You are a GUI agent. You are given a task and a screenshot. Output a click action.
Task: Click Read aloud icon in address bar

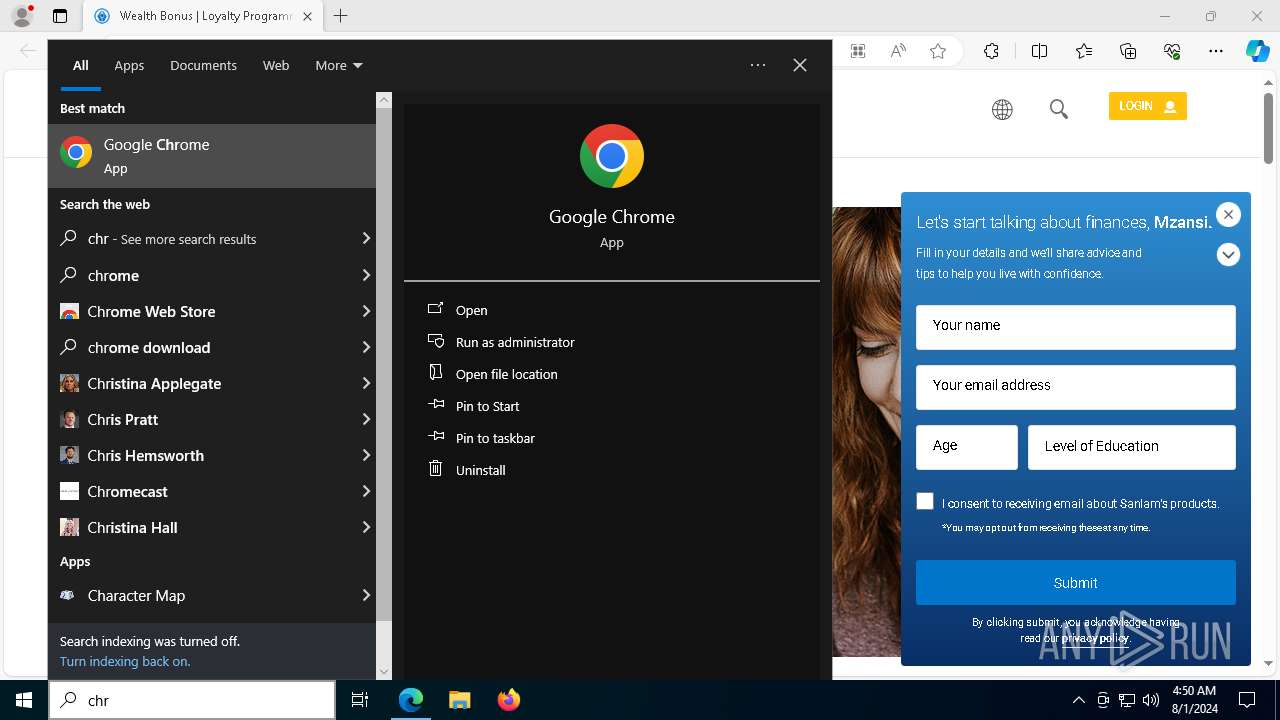pyautogui.click(x=898, y=52)
